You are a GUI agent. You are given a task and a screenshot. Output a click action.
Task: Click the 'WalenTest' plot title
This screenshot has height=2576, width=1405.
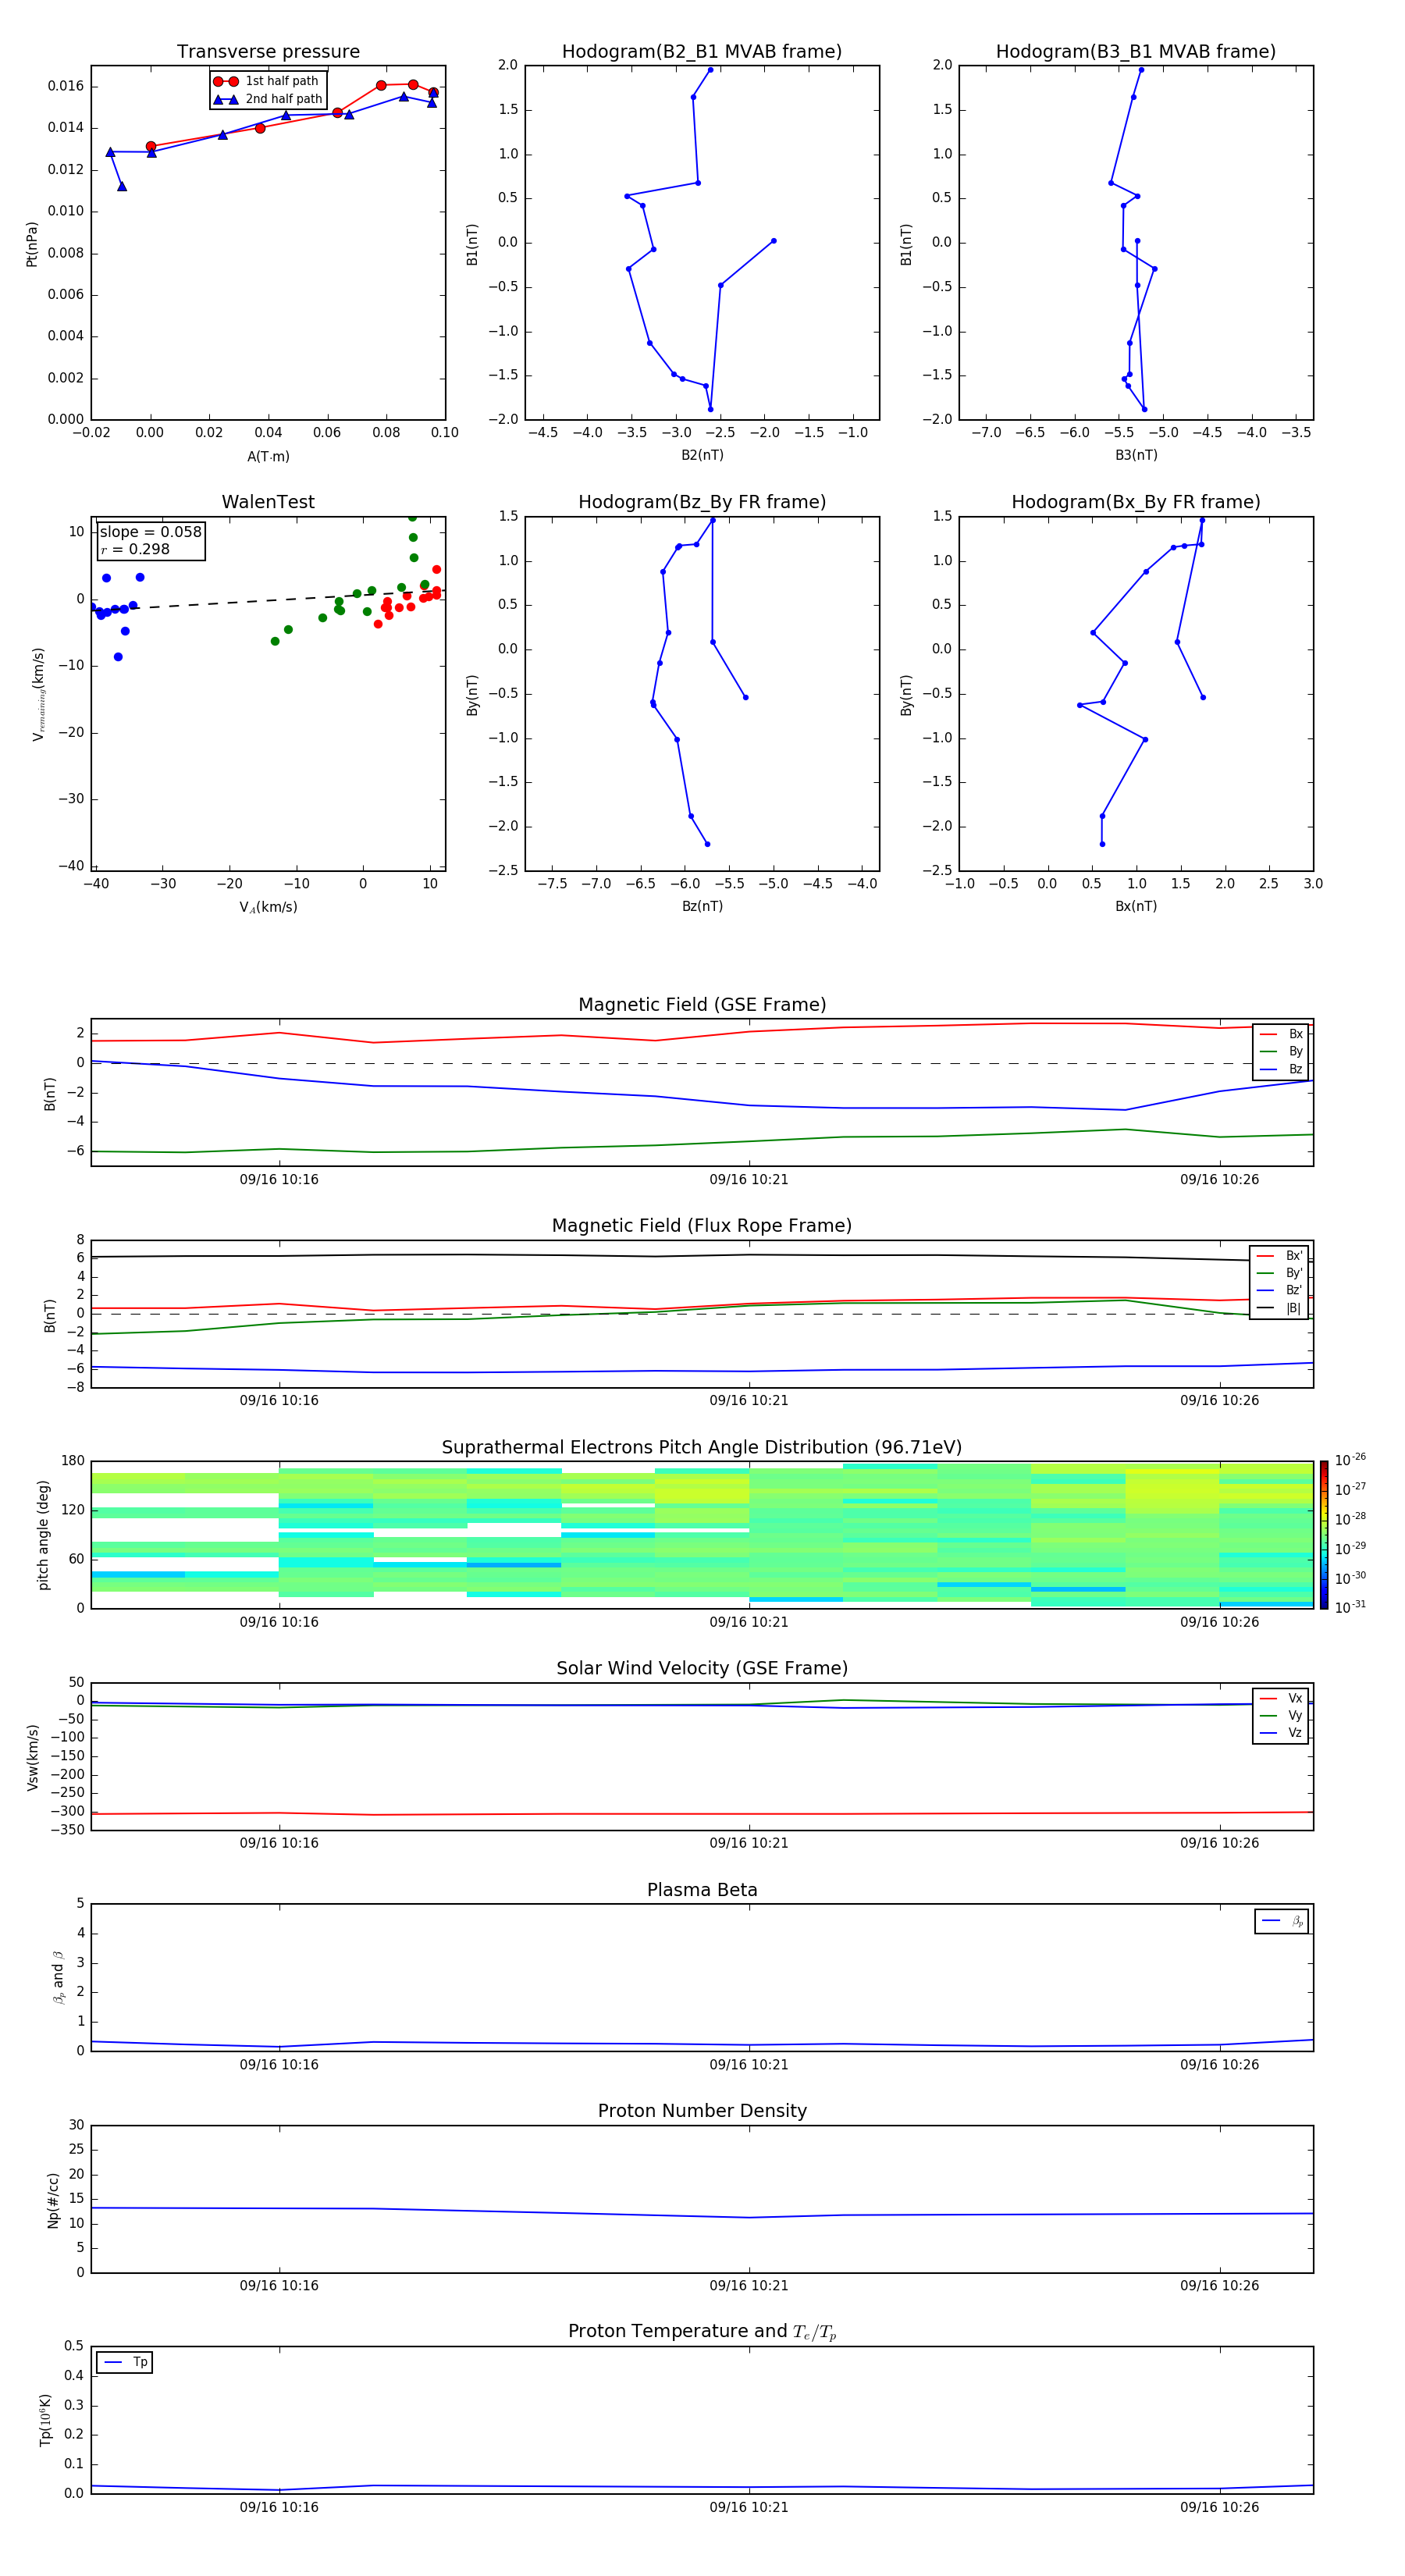(x=268, y=502)
